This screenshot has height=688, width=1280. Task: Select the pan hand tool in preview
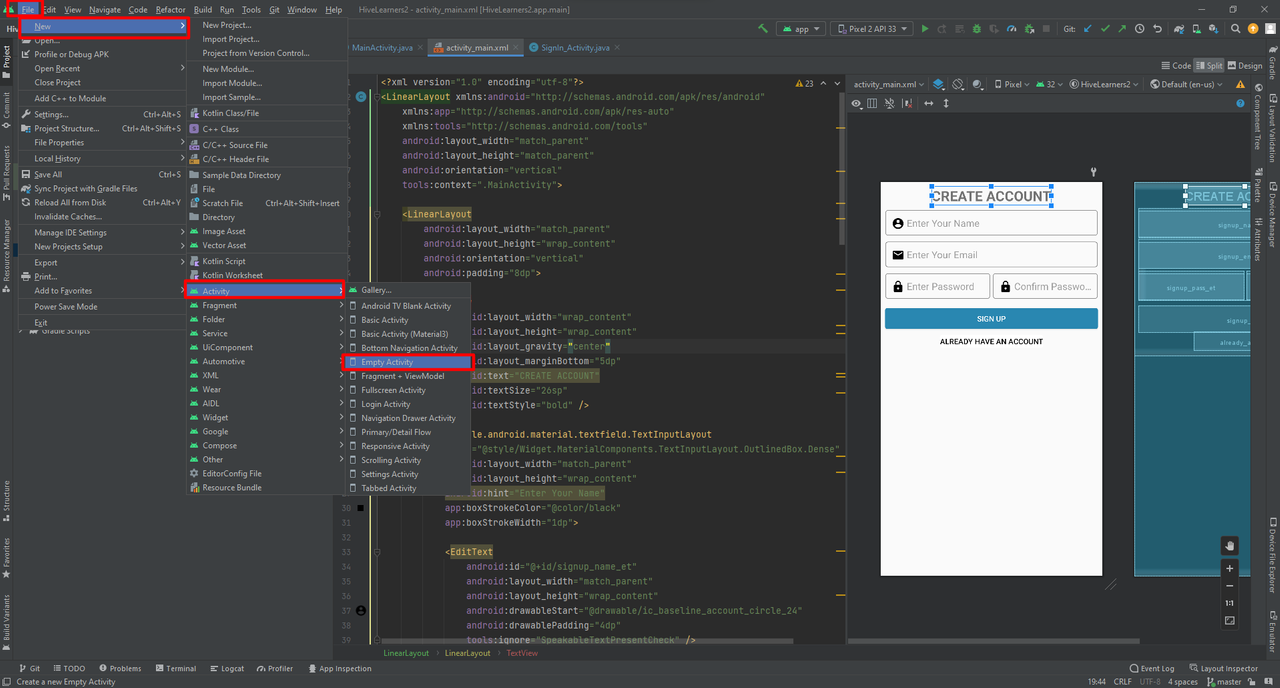[x=1230, y=545]
